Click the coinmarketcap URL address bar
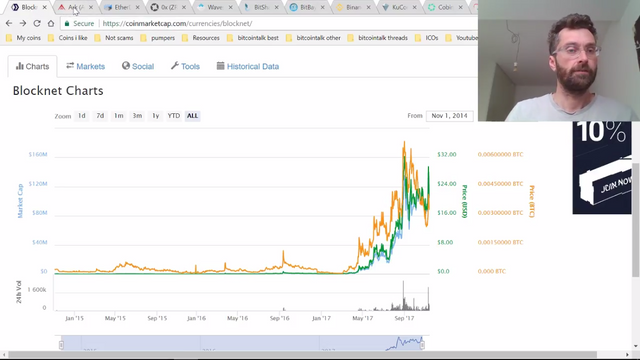Image resolution: width=640 pixels, height=360 pixels. point(269,23)
